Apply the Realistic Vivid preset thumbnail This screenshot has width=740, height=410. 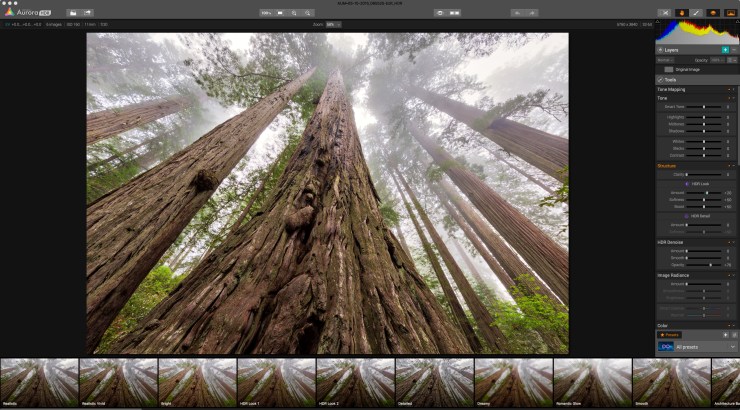point(118,383)
